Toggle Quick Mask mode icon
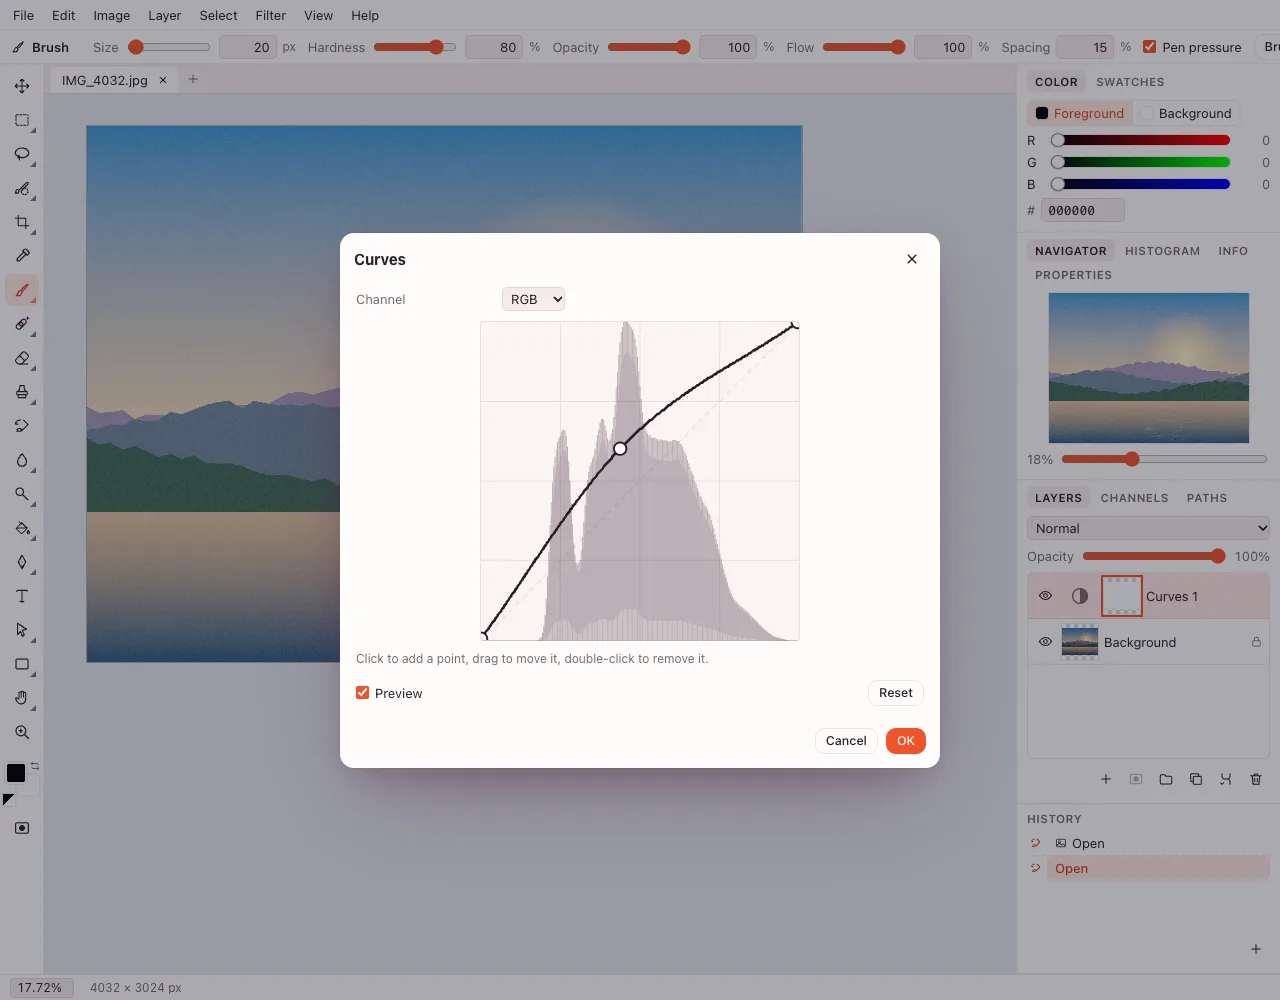Screen dimensions: 1280x1000 pos(22,828)
